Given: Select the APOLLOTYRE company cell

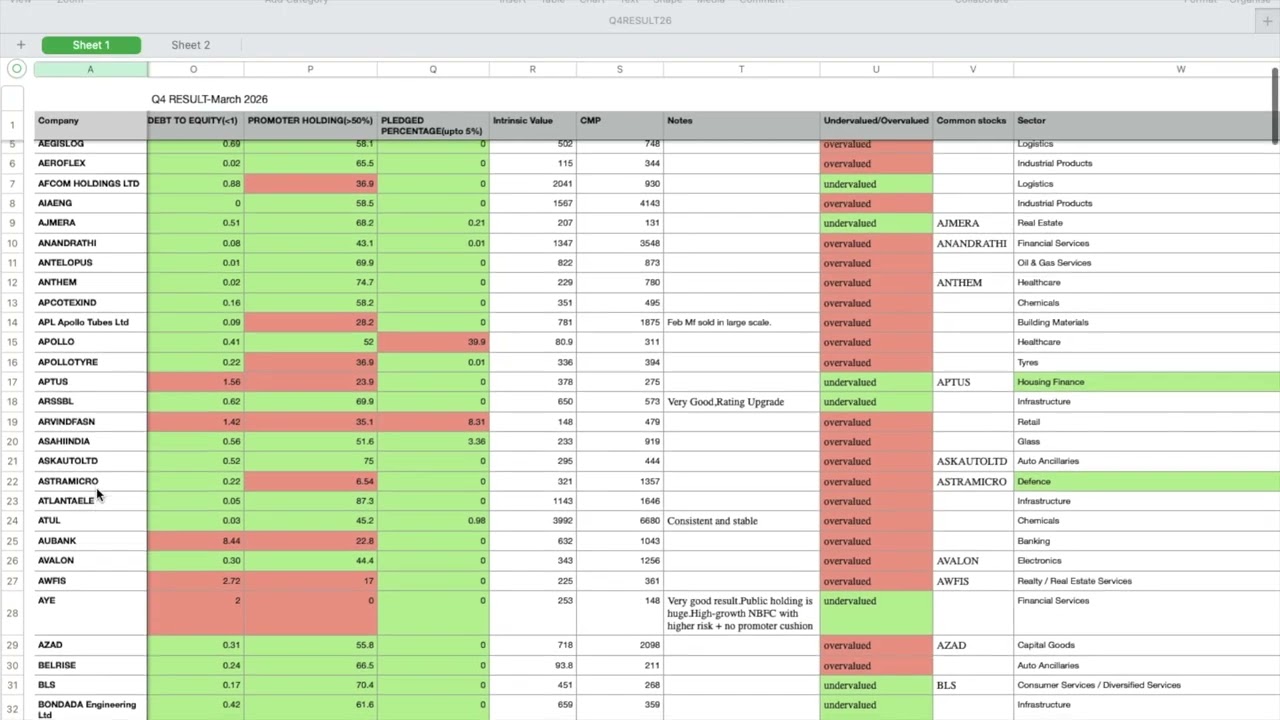Looking at the screenshot, I should (90, 362).
